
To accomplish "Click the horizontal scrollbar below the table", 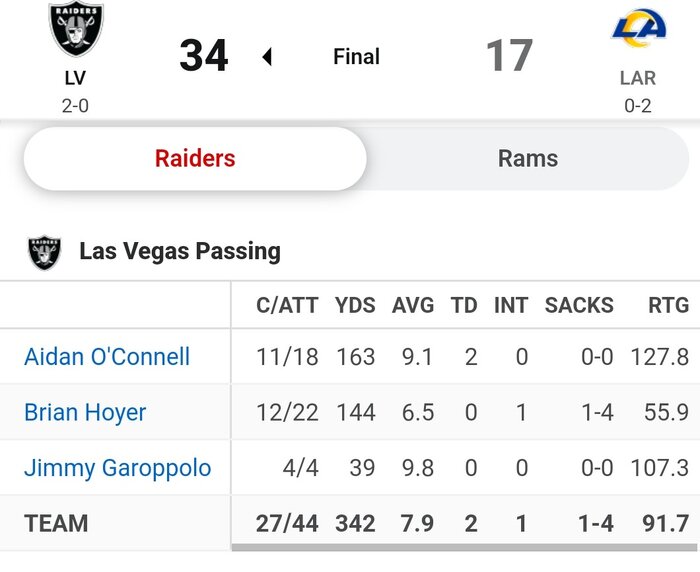I will [x=465, y=548].
